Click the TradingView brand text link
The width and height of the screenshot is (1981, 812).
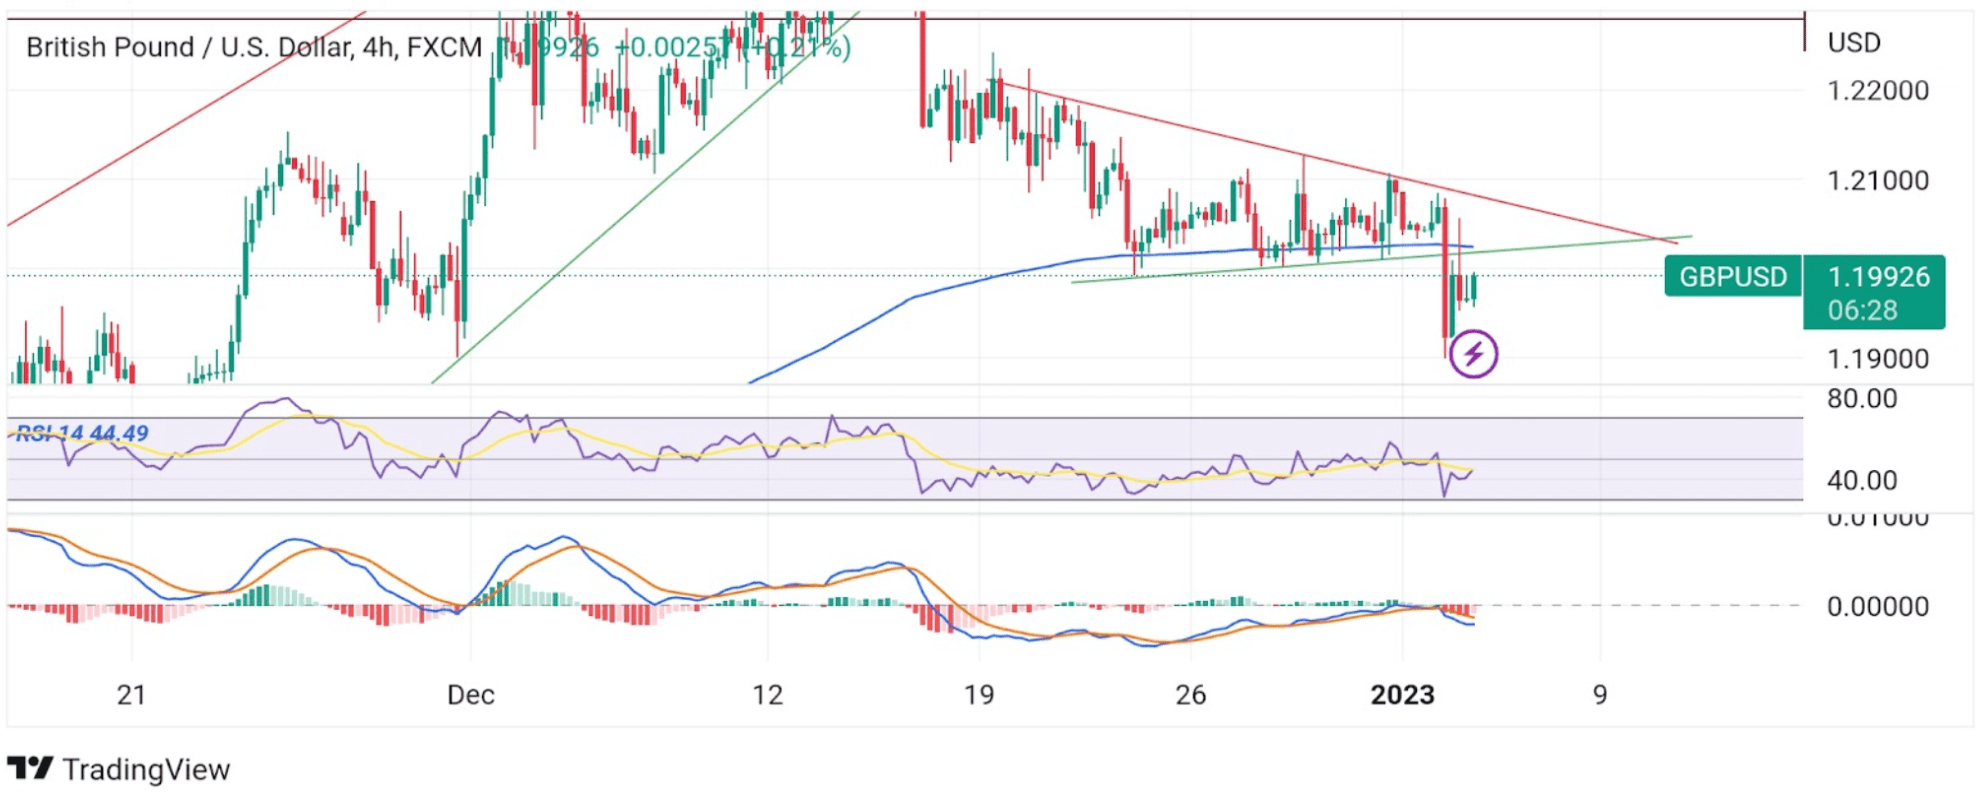pyautogui.click(x=146, y=769)
